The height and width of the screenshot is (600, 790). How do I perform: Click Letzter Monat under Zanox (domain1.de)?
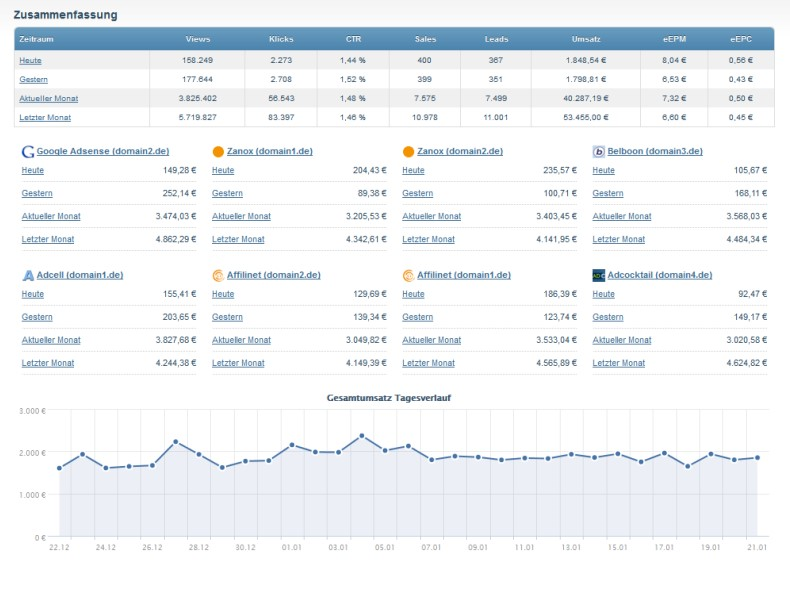238,239
